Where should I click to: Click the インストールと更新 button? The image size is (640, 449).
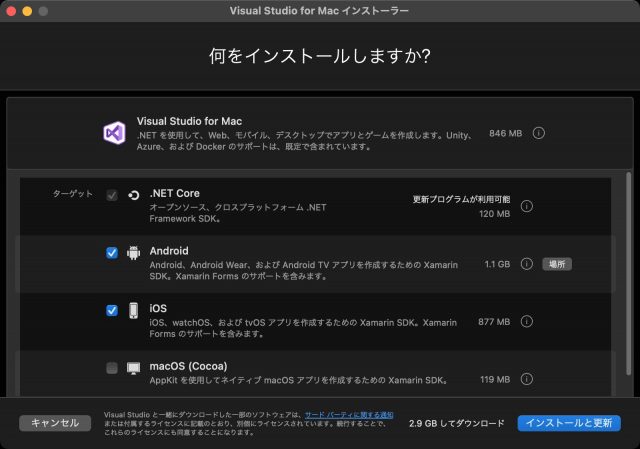569,423
